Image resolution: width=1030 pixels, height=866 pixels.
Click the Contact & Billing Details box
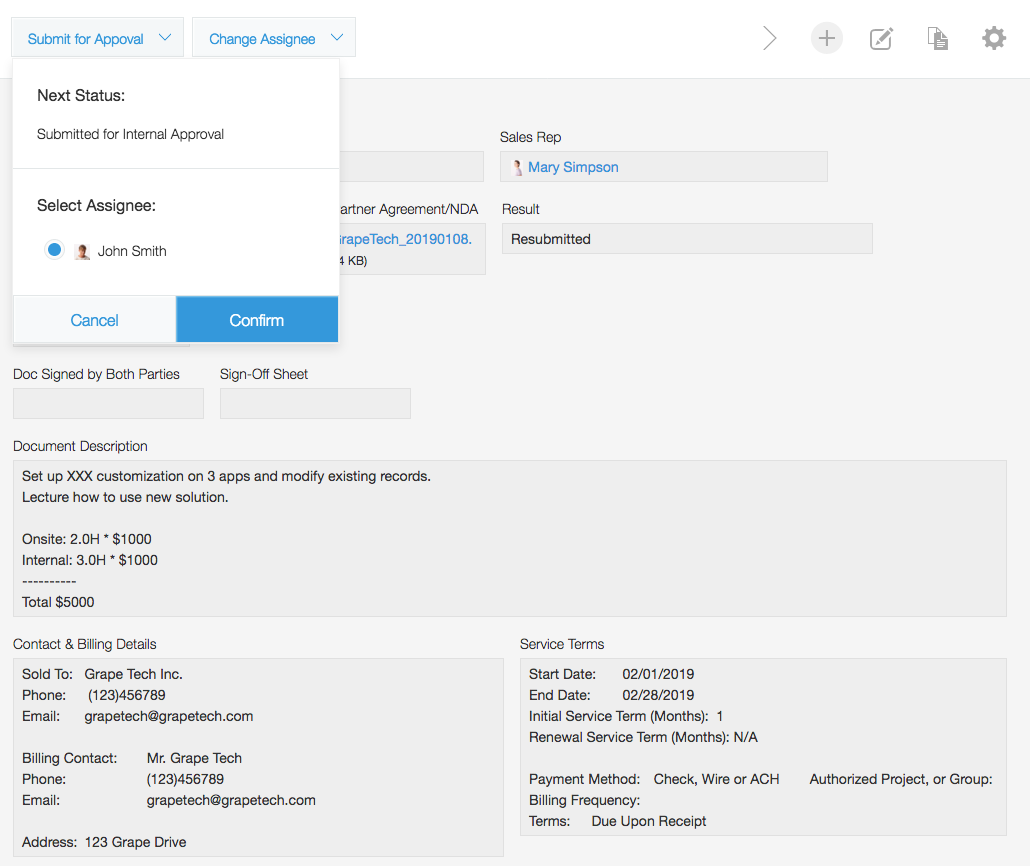click(257, 757)
